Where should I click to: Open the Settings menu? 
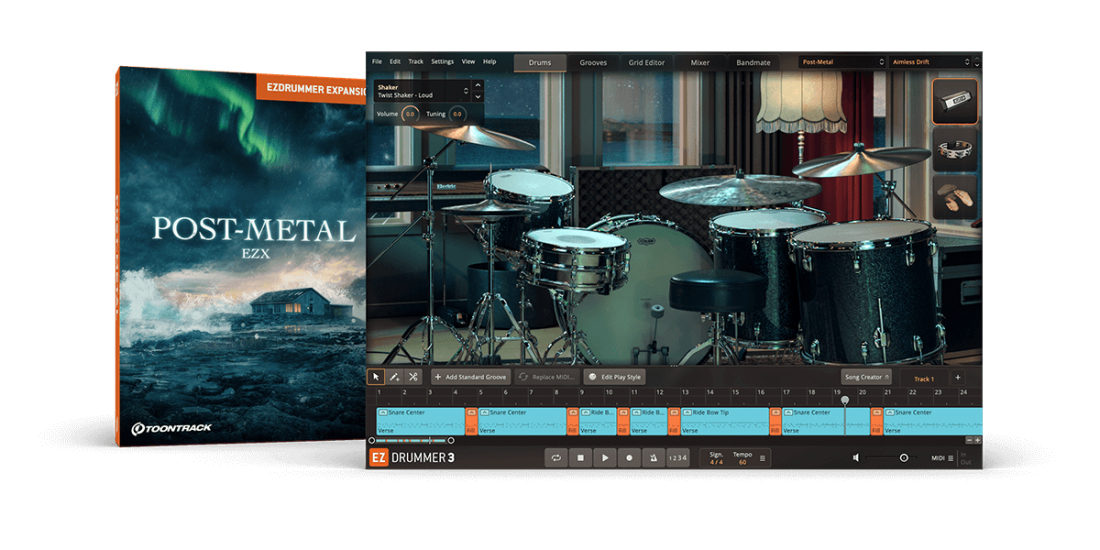(441, 62)
